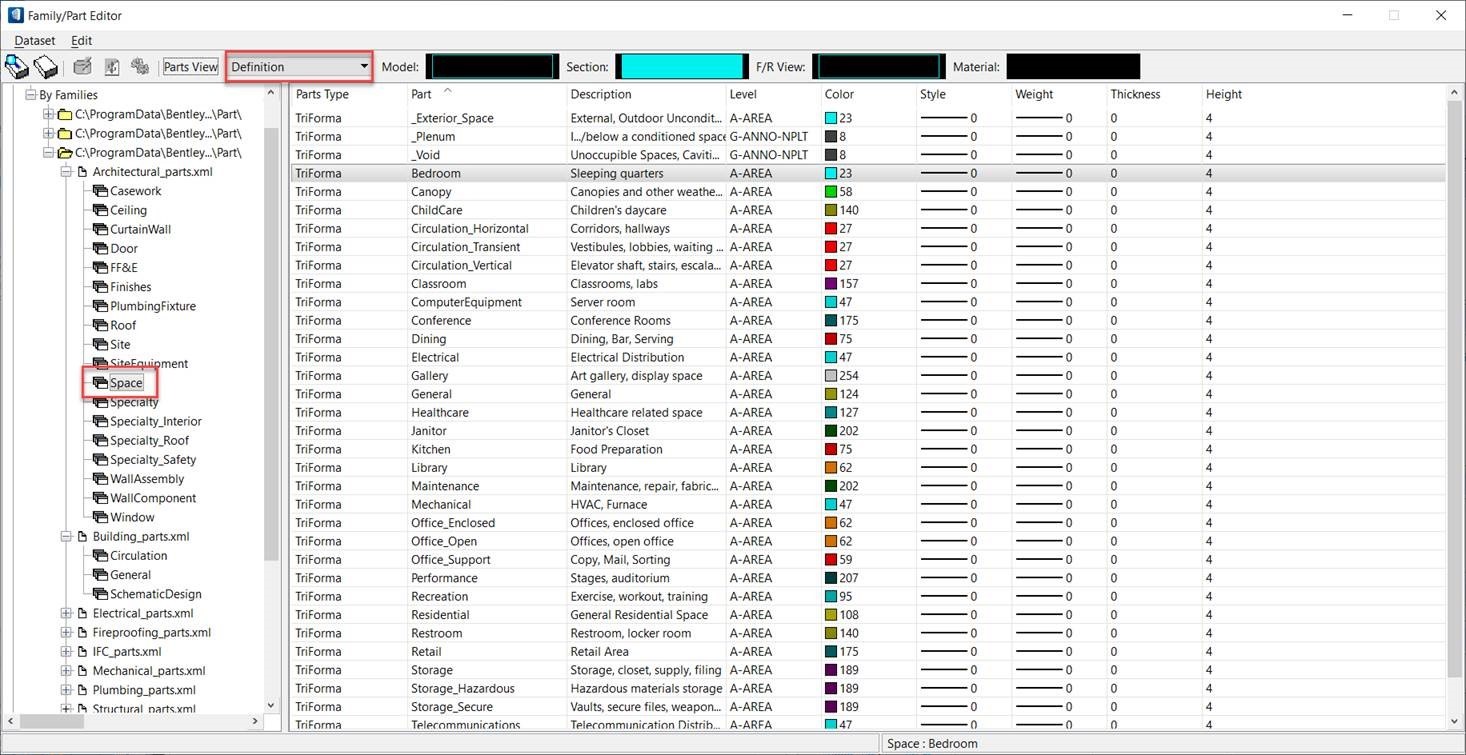Expand the Mechanical_parts.xml node
The image size is (1466, 755).
(66, 671)
